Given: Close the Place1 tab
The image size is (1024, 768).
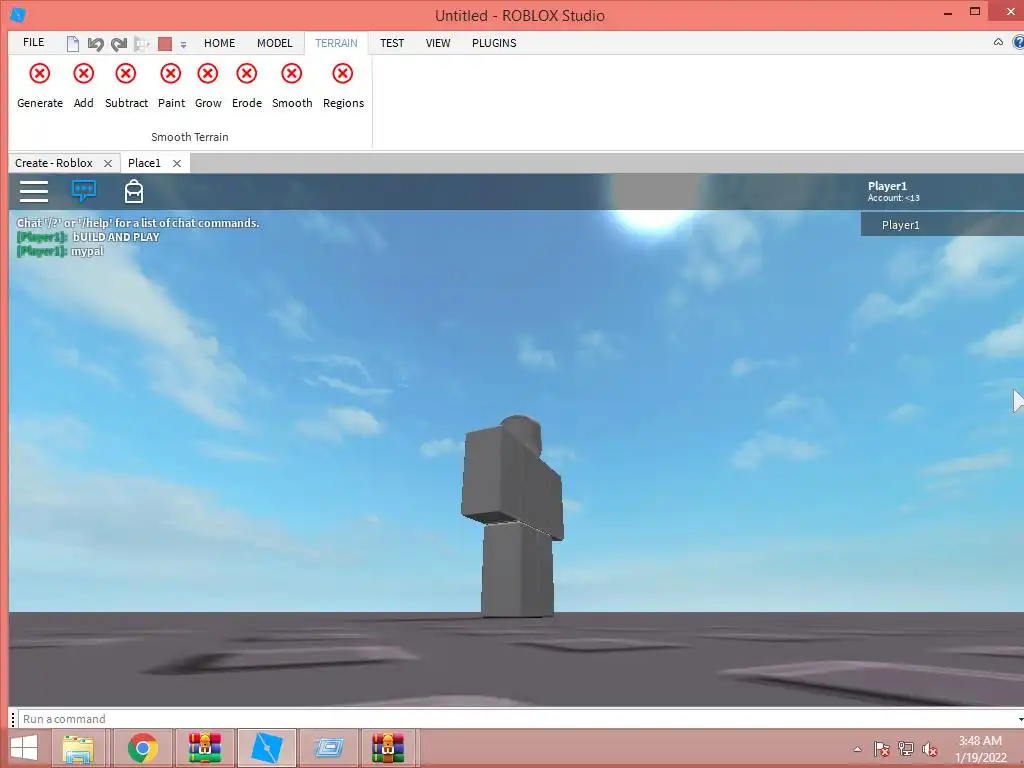Looking at the screenshot, I should click(177, 163).
